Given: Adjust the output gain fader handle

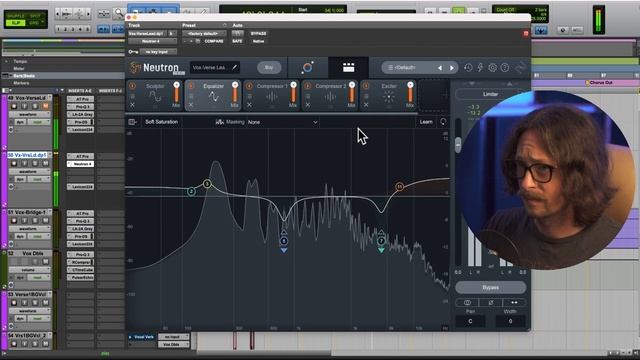Looking at the screenshot, I should point(458,144).
